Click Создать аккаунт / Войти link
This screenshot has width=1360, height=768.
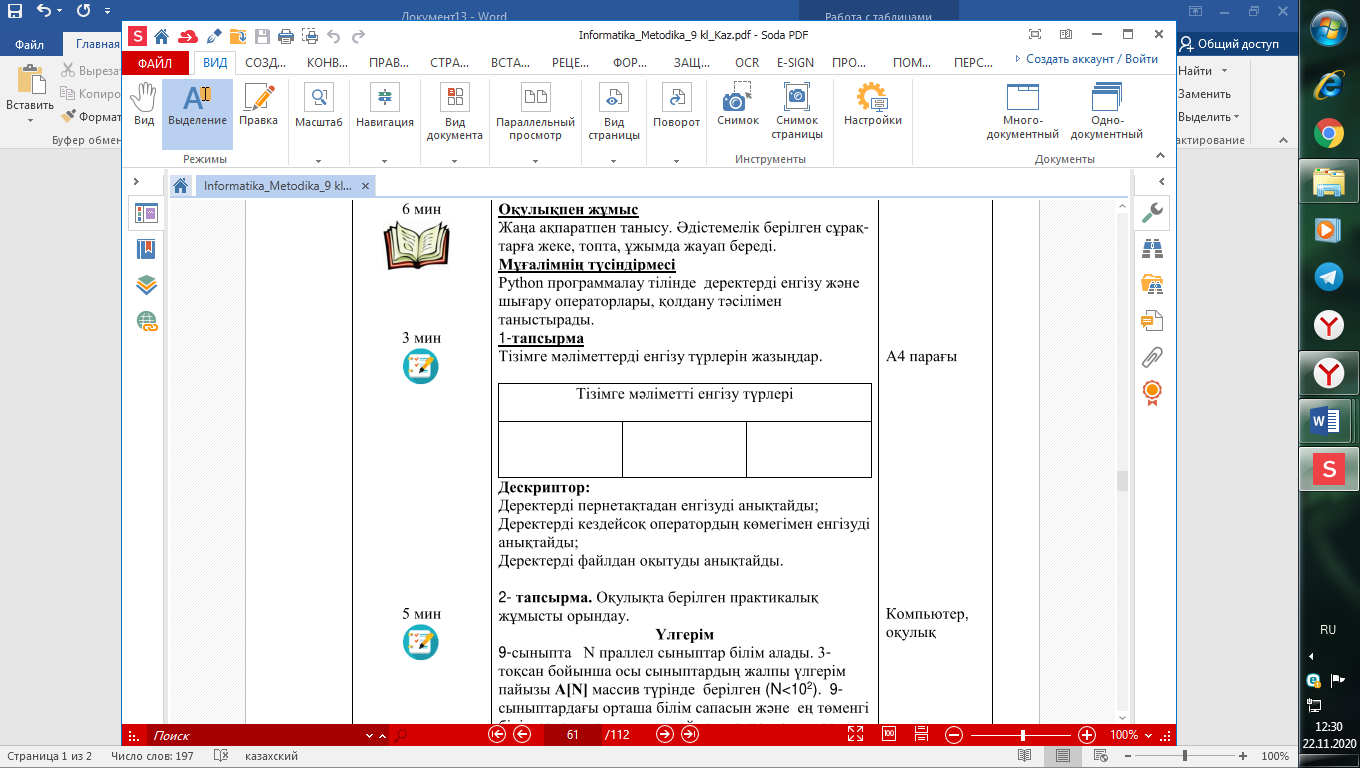1087,59
